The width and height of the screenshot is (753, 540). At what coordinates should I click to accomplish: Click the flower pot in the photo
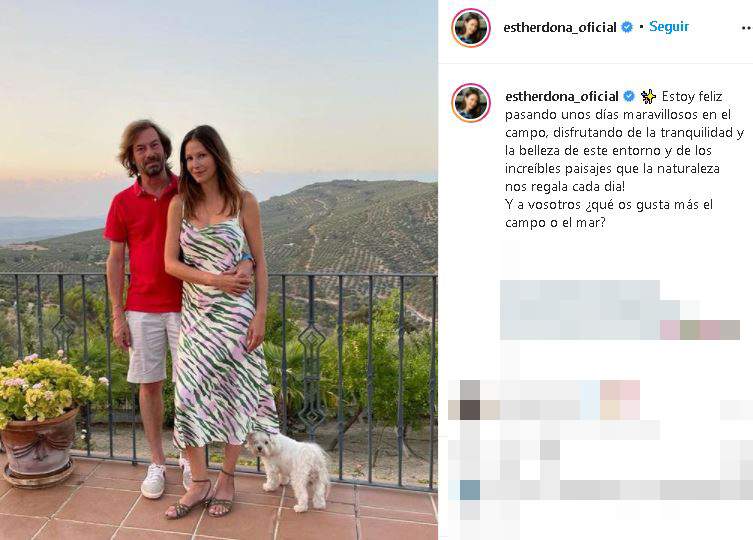(x=39, y=448)
